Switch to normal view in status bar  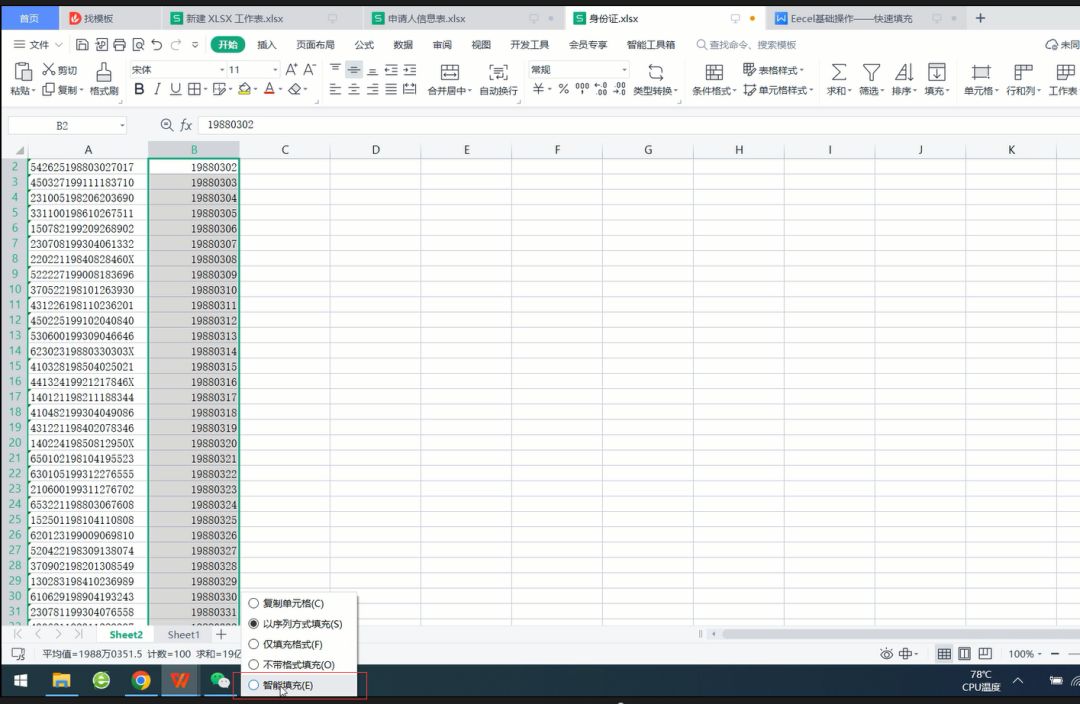[x=944, y=653]
